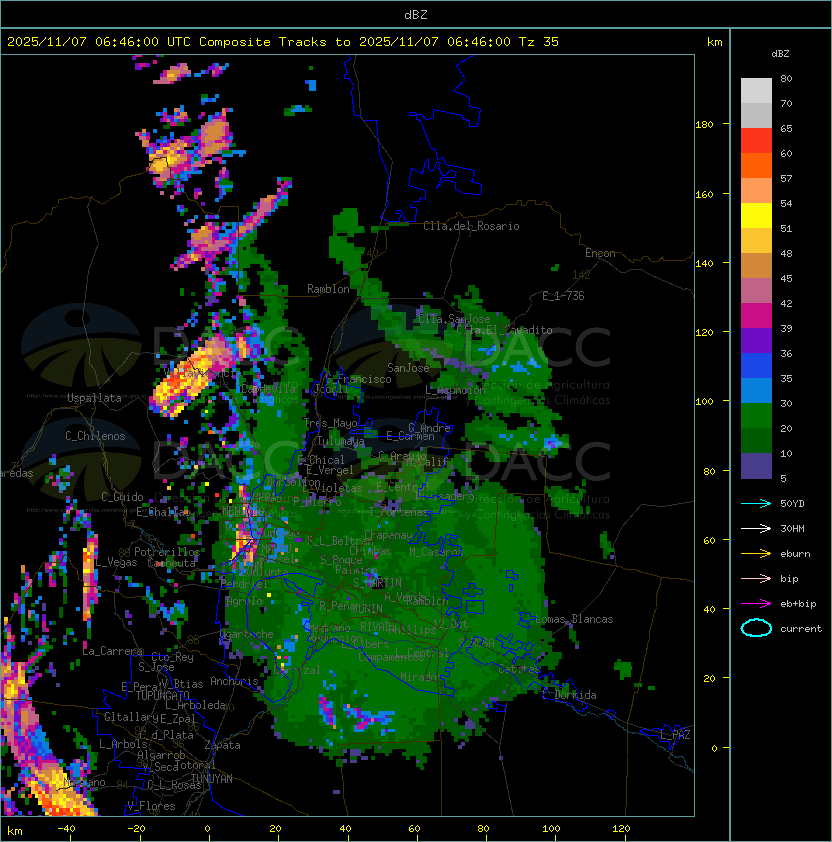Pick the light gray swatch atop the dBZ scale

pyautogui.click(x=756, y=90)
